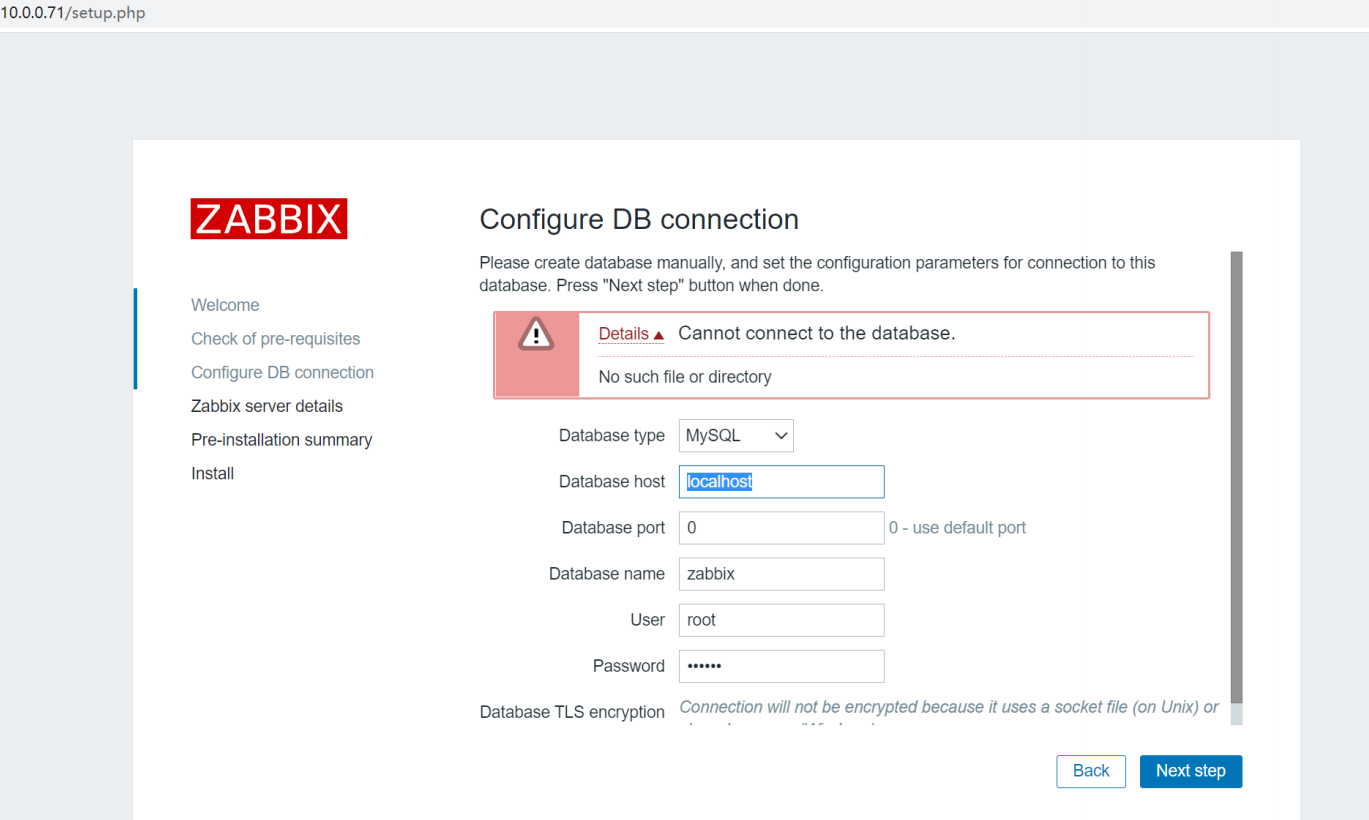Select the Welcome step in sidebar
The image size is (1369, 820).
(225, 305)
